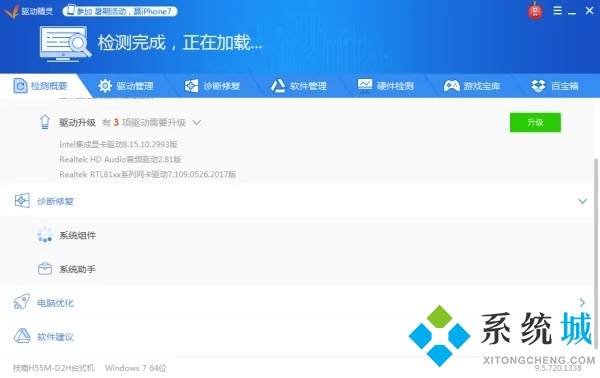Select Intel集成显卡驱动8.15.10.2993版 entry
This screenshot has height=378, width=600.
pyautogui.click(x=118, y=144)
